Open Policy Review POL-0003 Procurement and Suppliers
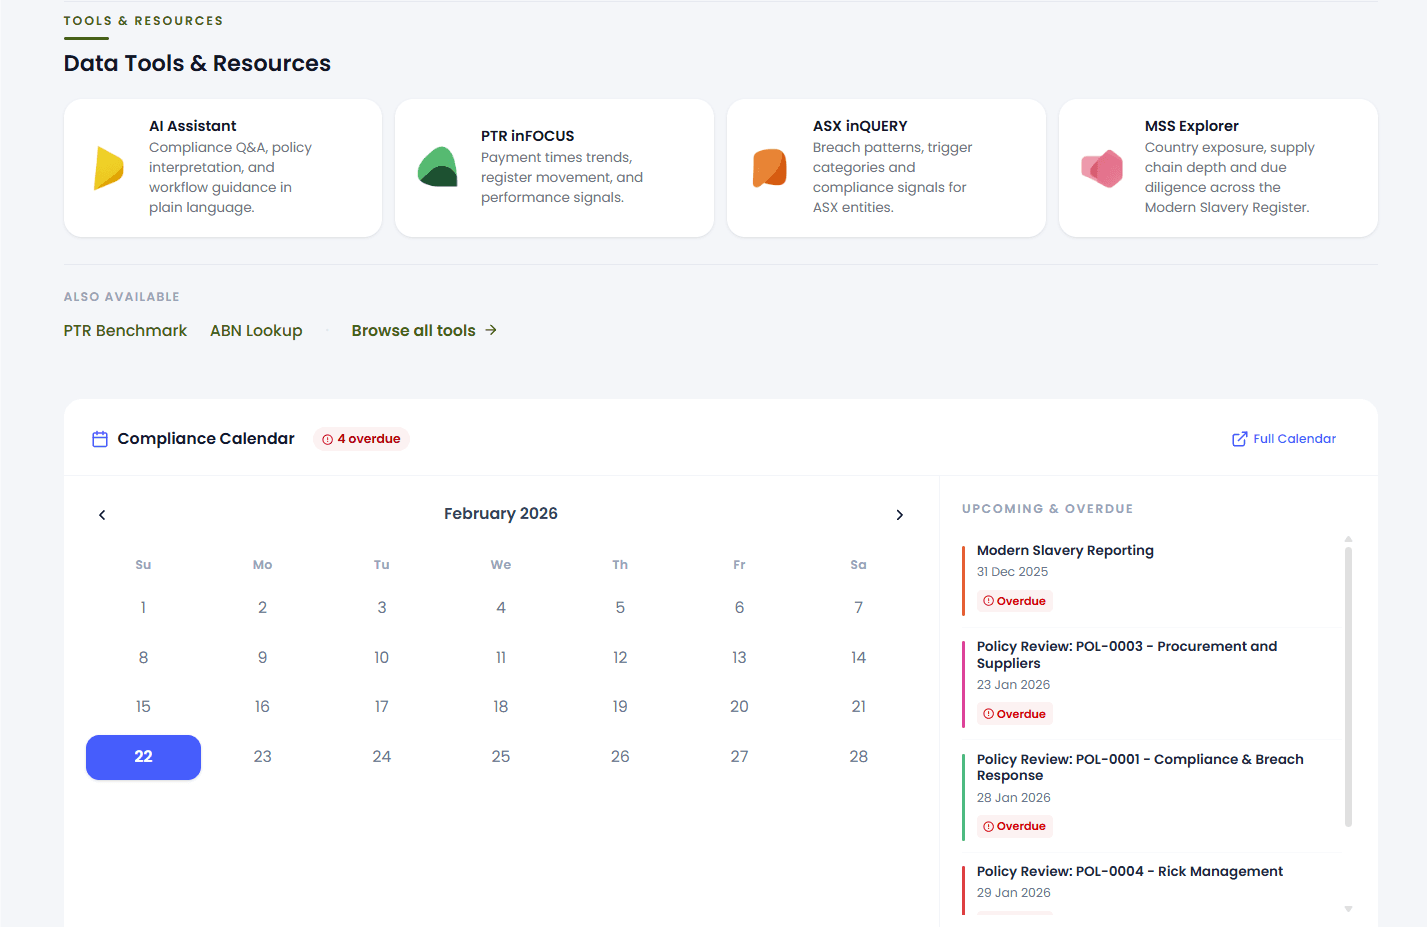Image resolution: width=1427 pixels, height=927 pixels. (1126, 655)
